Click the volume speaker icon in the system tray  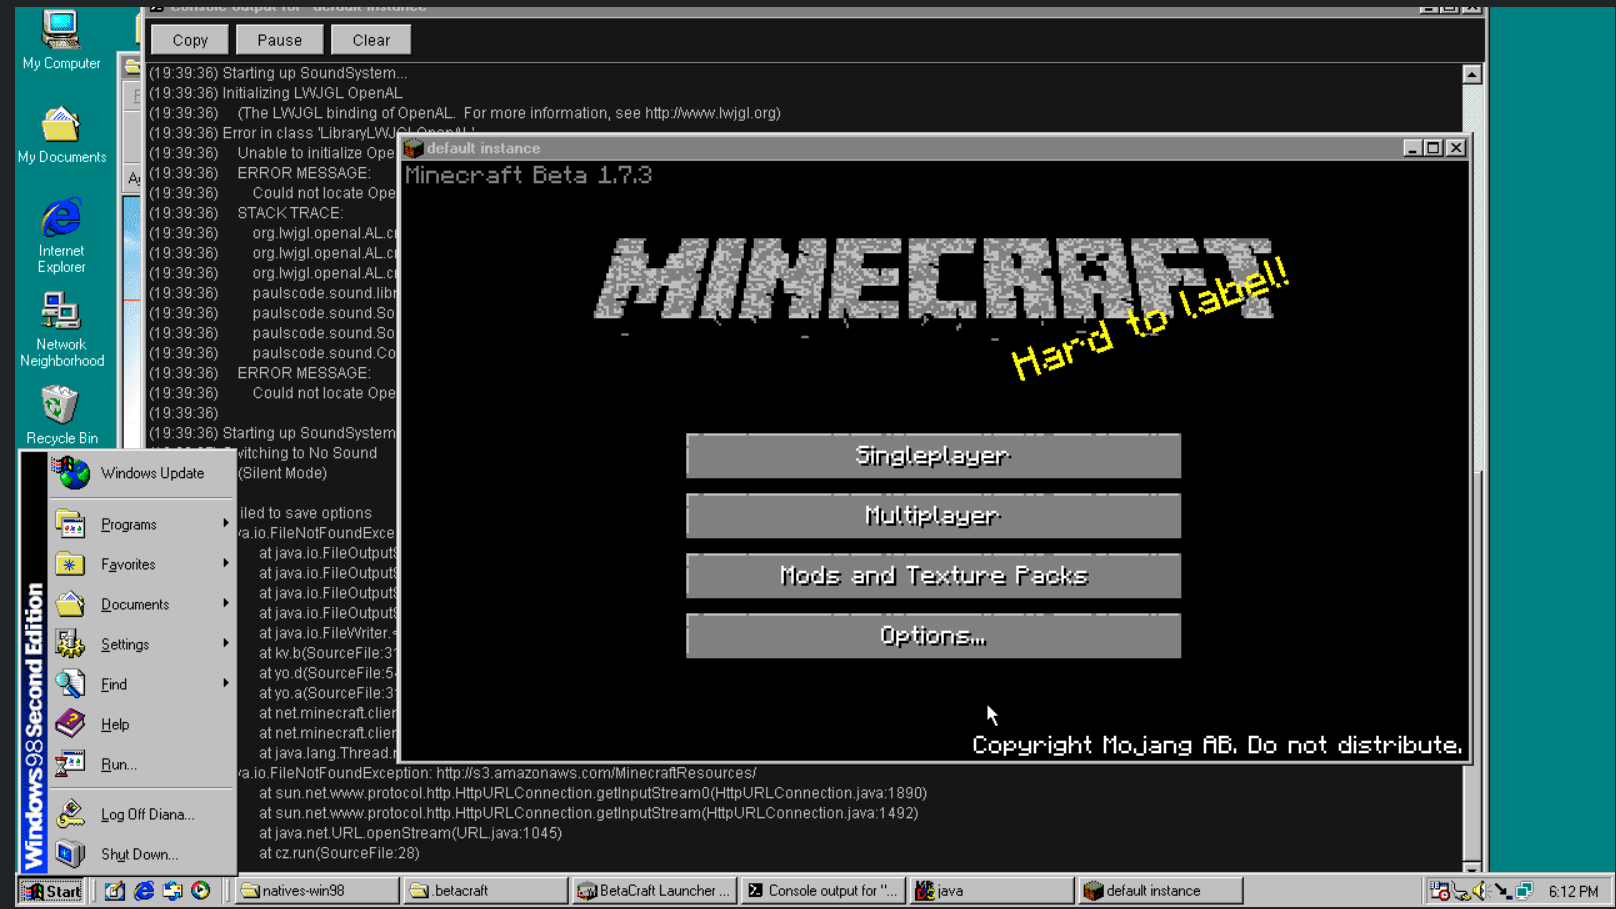tap(1481, 890)
